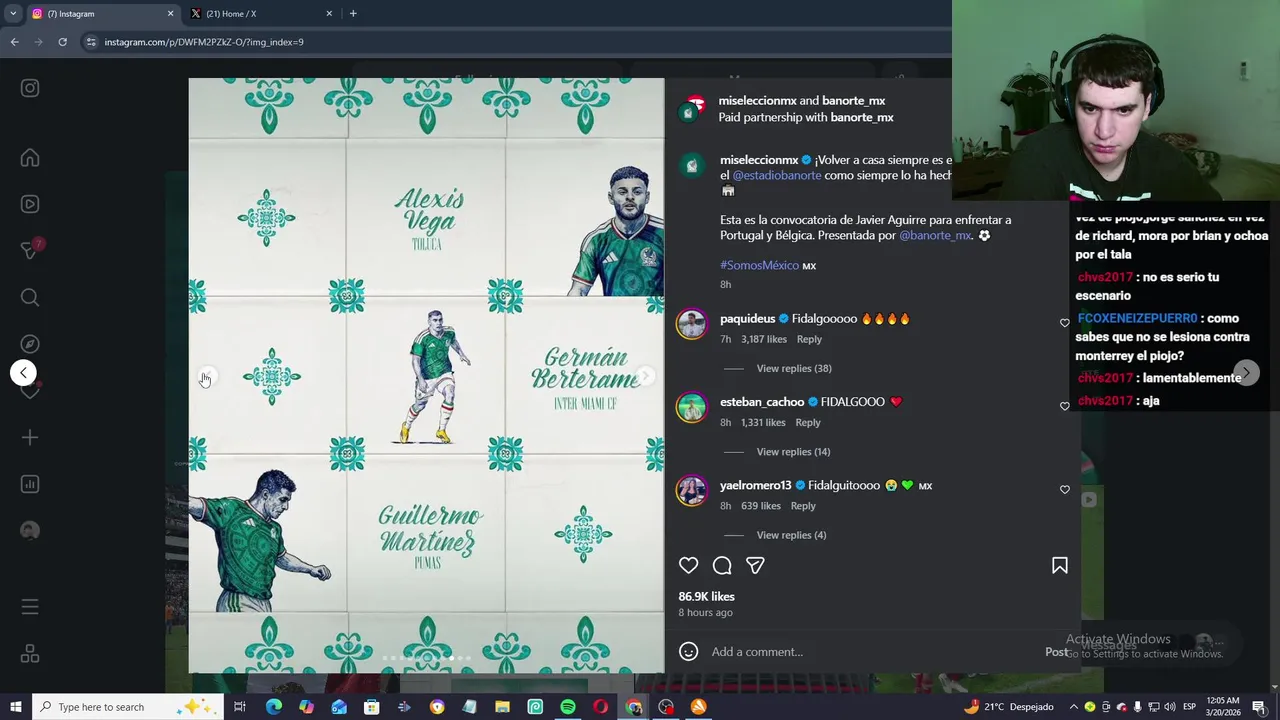
Task: Like paquideus comment heart
Action: pos(1064,323)
